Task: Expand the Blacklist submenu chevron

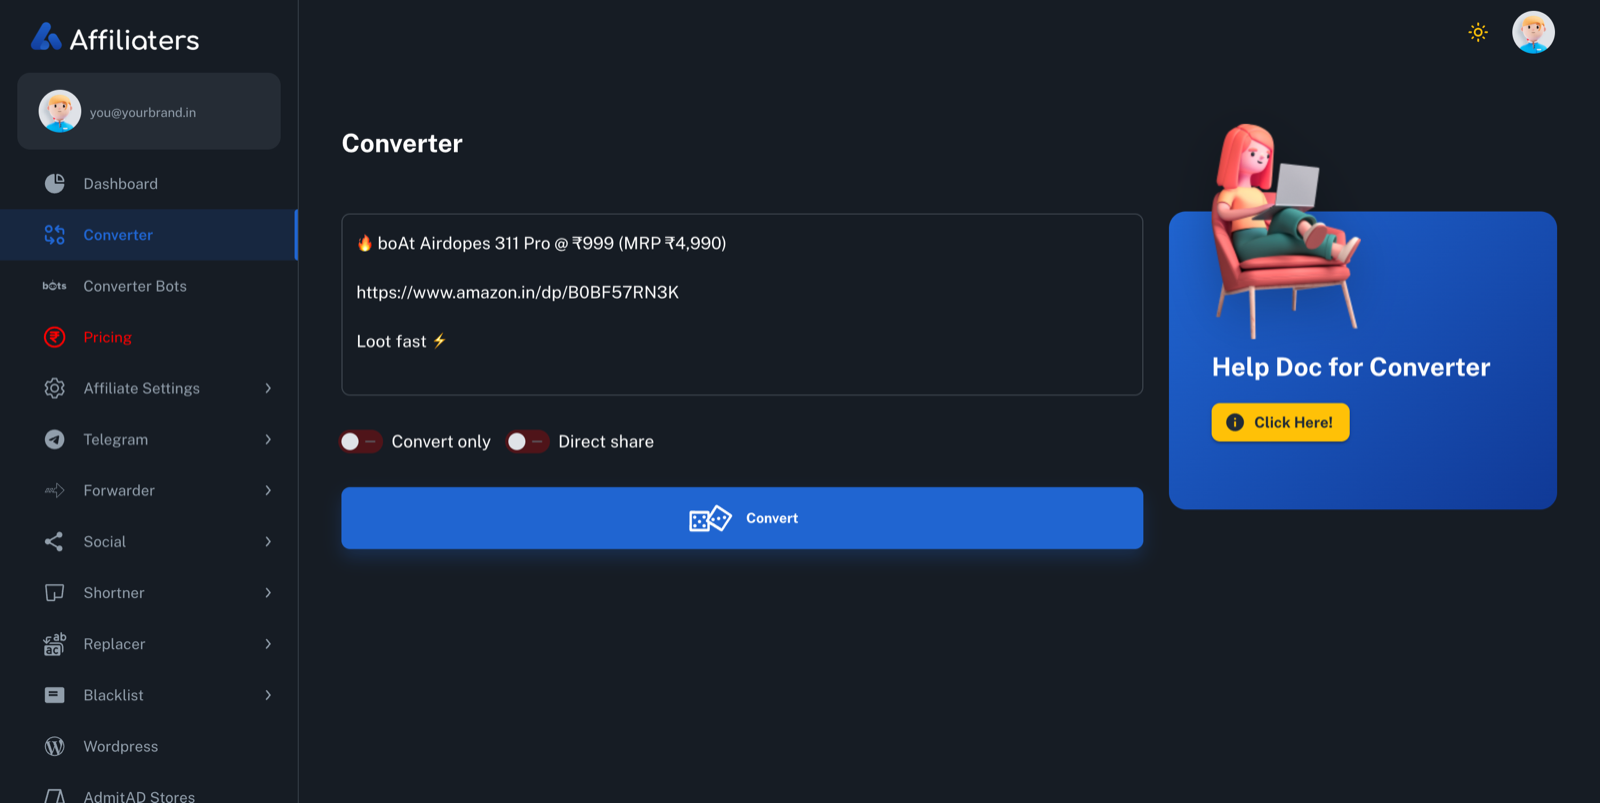Action: 268,695
